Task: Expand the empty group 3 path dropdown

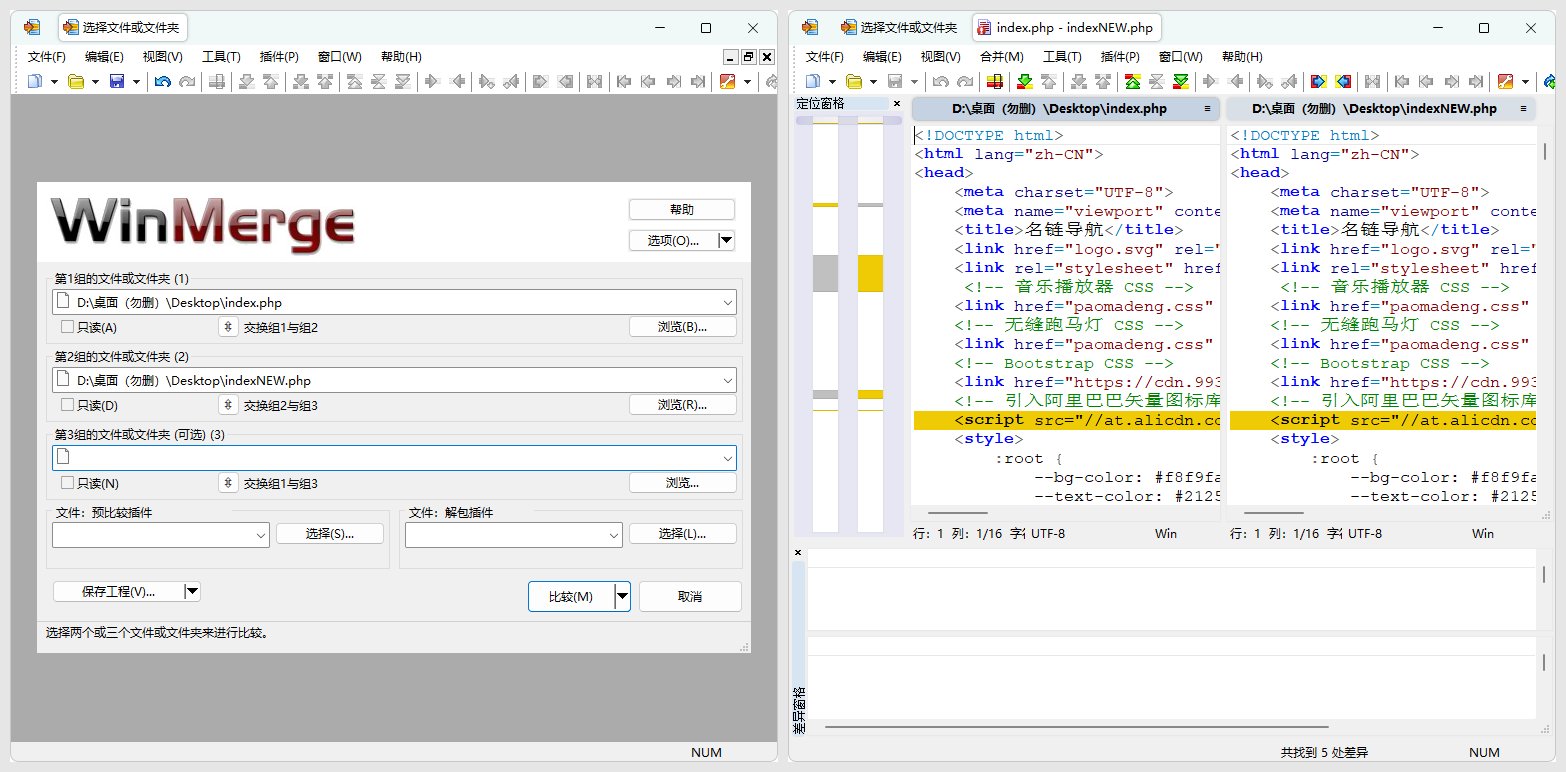Action: 727,458
